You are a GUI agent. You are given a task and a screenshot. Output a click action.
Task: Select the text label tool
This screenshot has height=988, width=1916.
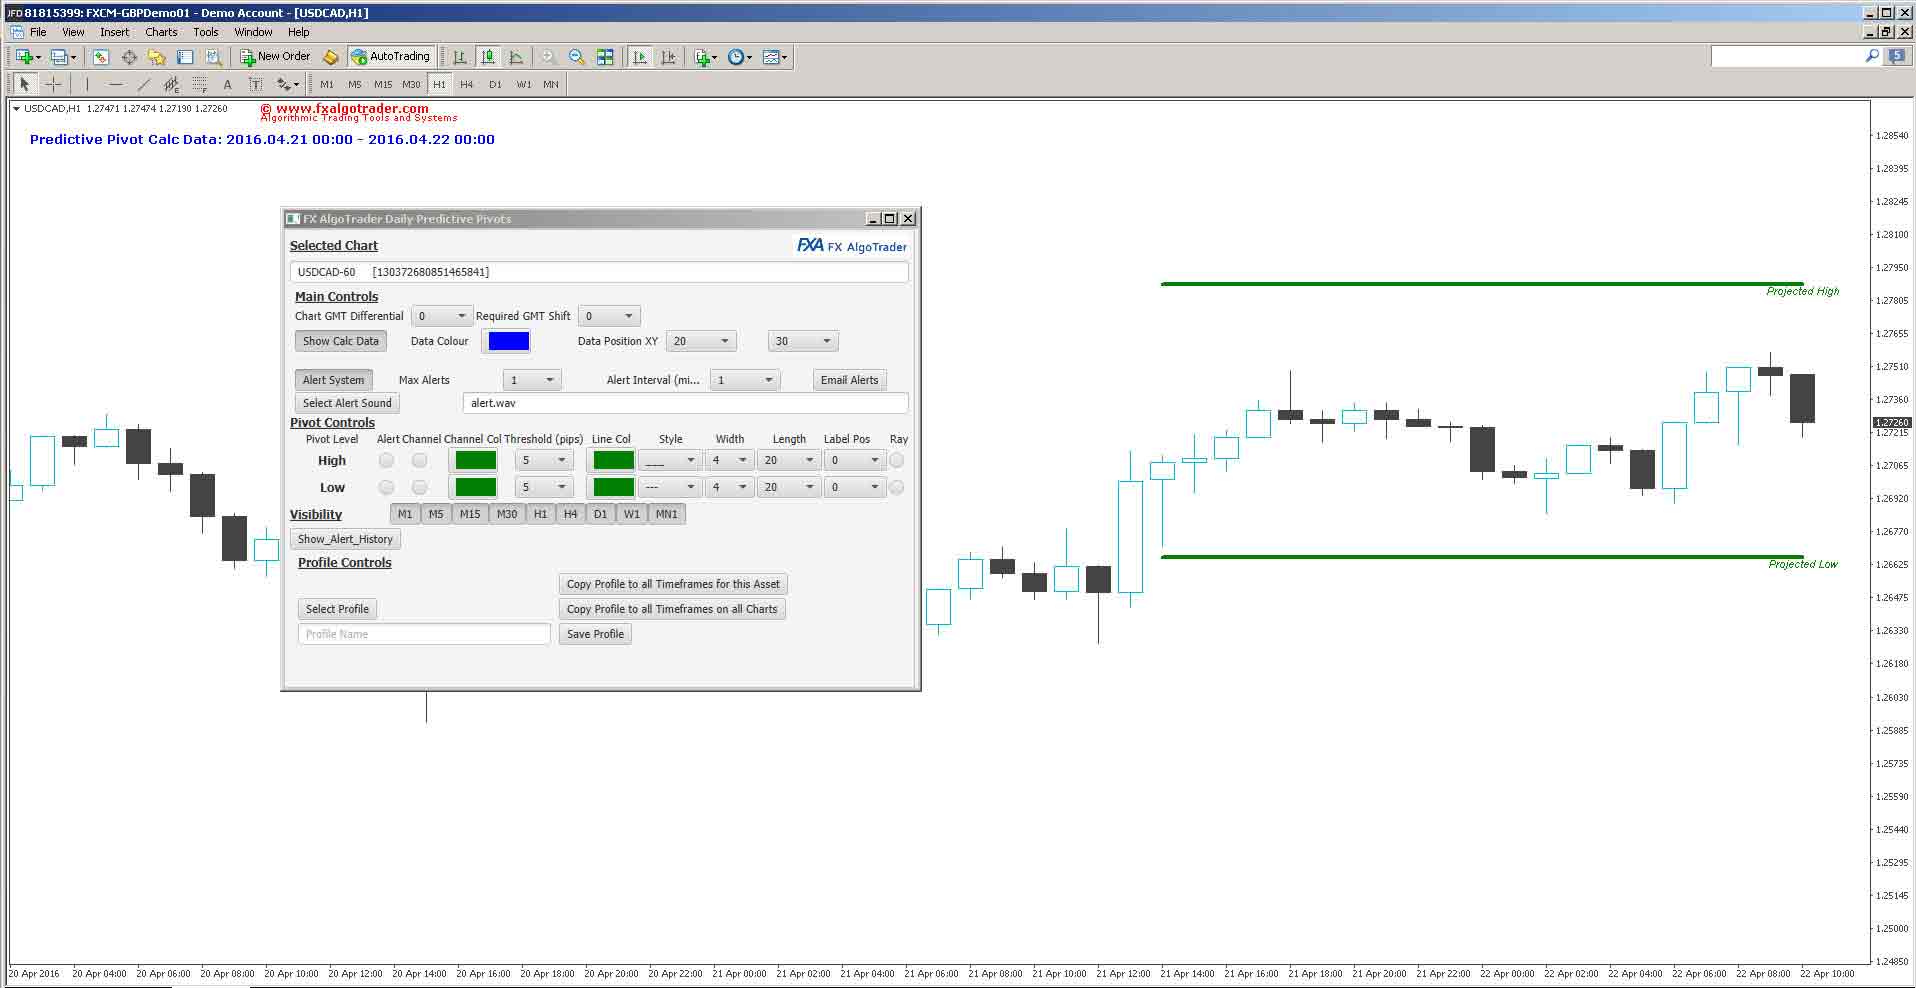pos(255,84)
